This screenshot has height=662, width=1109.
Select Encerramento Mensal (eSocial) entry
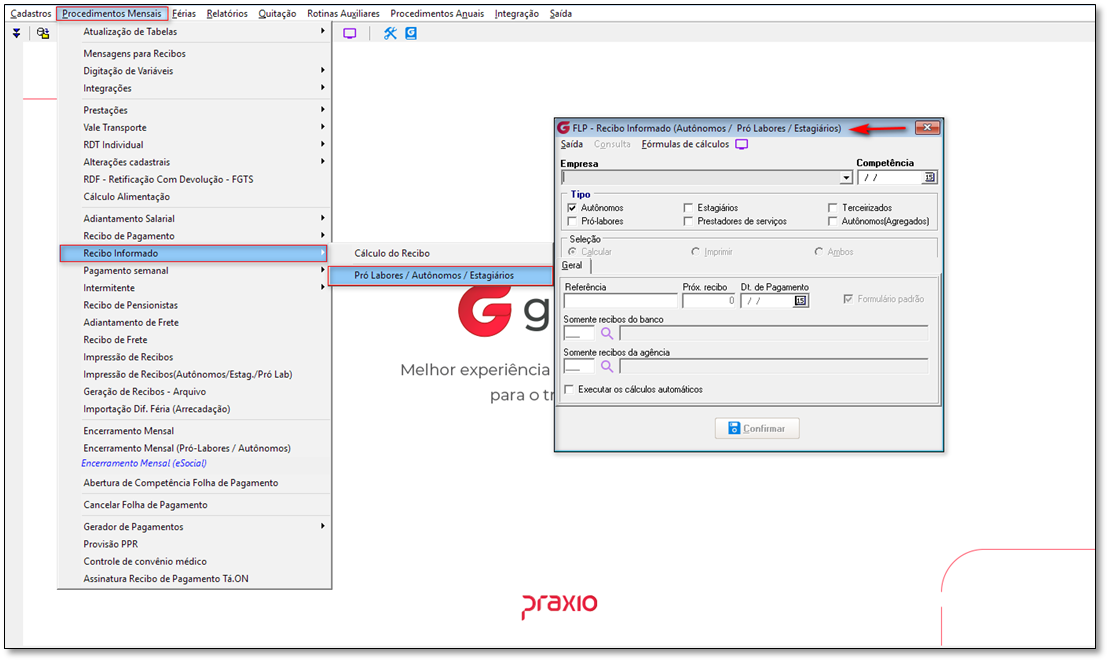pos(144,463)
